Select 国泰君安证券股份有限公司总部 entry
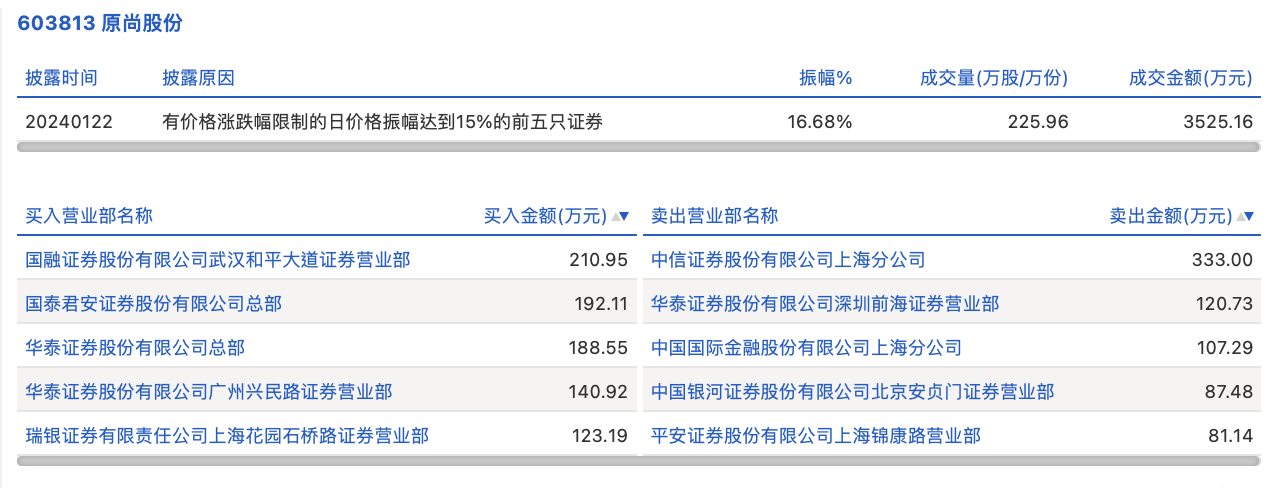This screenshot has width=1278, height=488. [154, 304]
